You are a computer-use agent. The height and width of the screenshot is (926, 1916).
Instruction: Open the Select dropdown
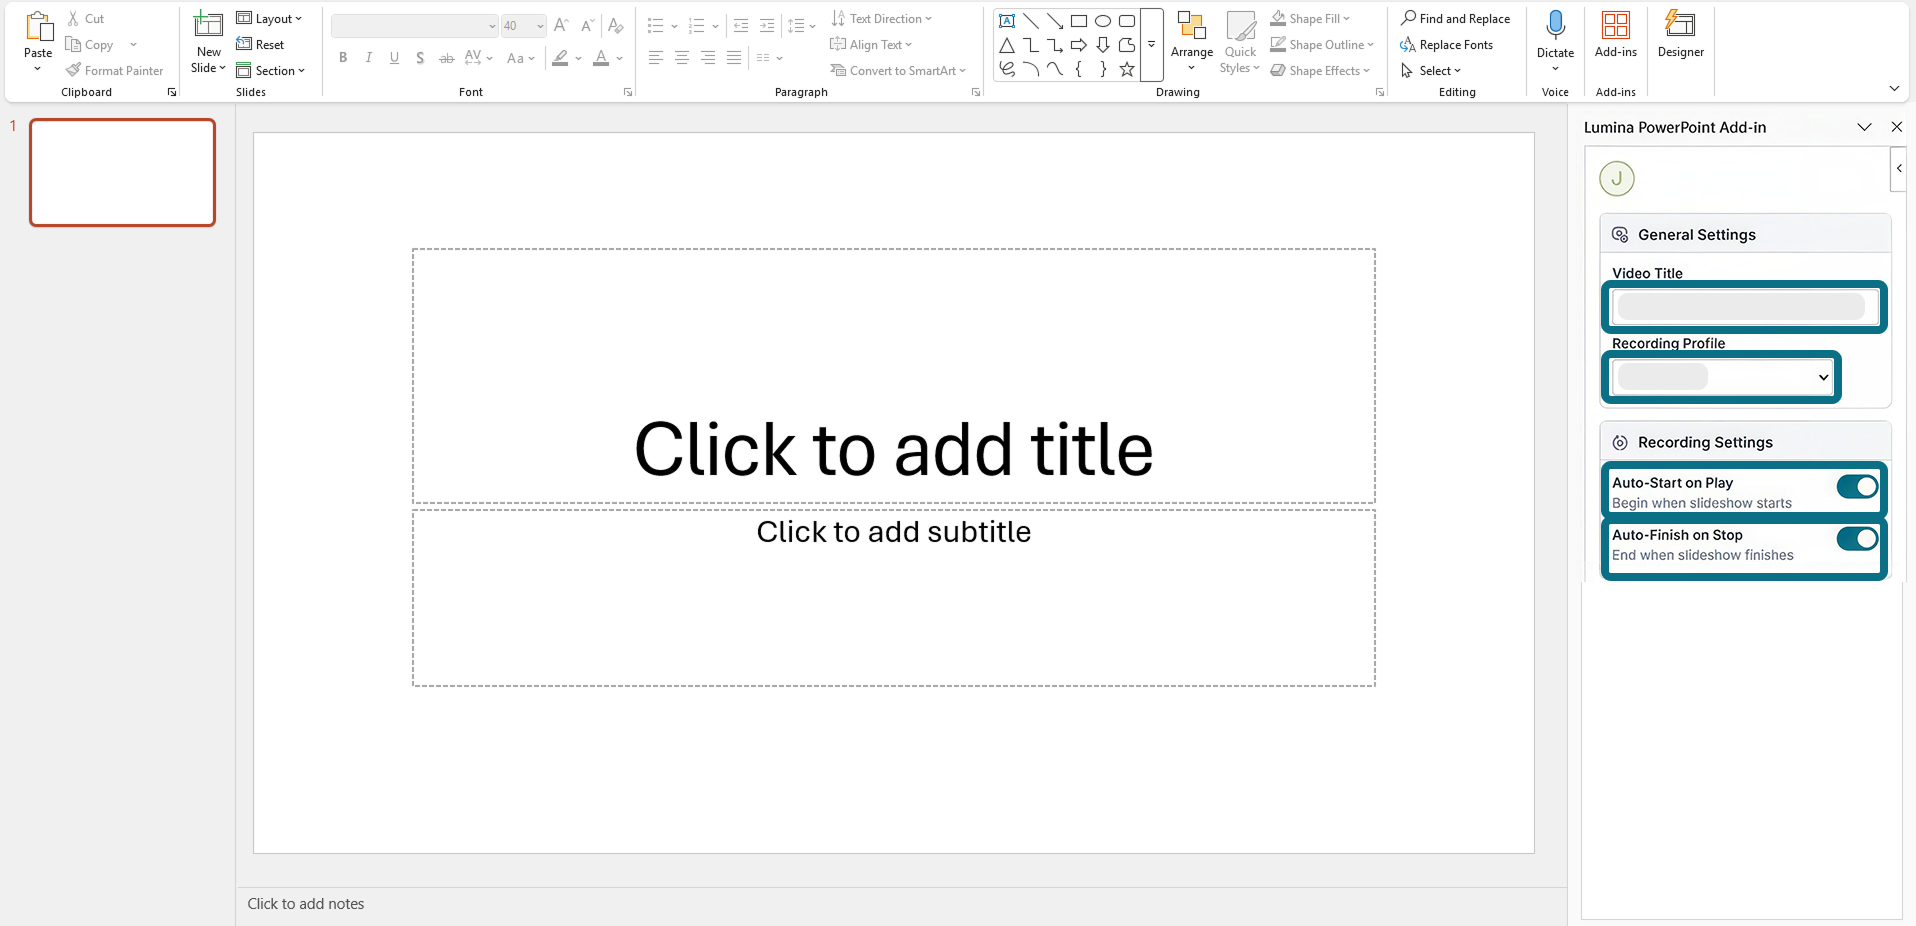point(1431,71)
